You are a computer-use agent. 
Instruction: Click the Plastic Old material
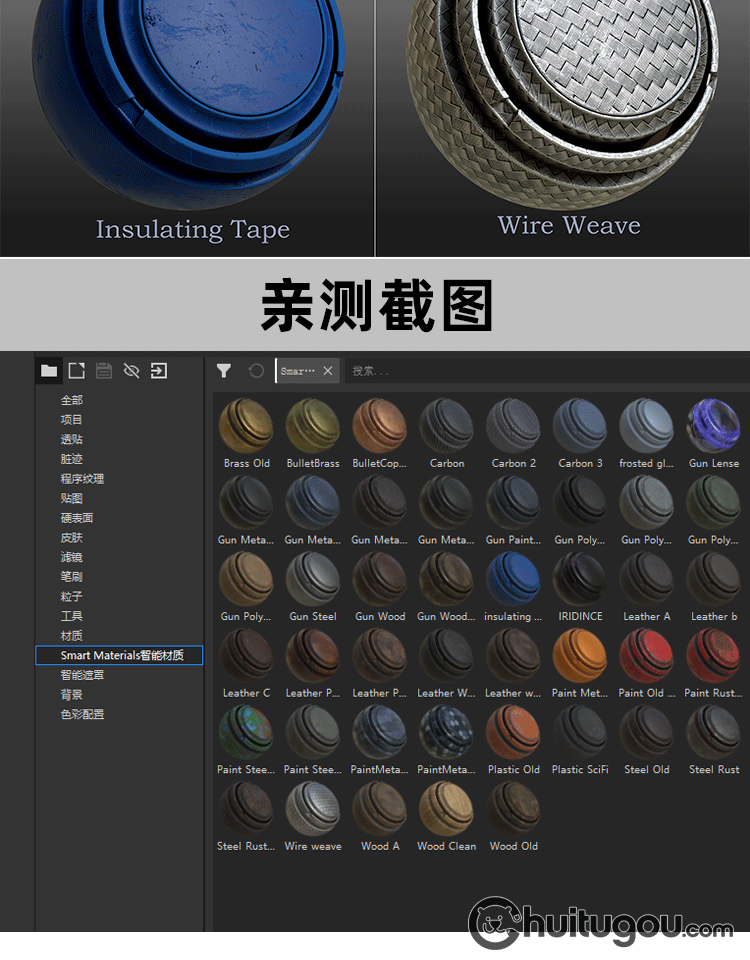click(x=513, y=732)
